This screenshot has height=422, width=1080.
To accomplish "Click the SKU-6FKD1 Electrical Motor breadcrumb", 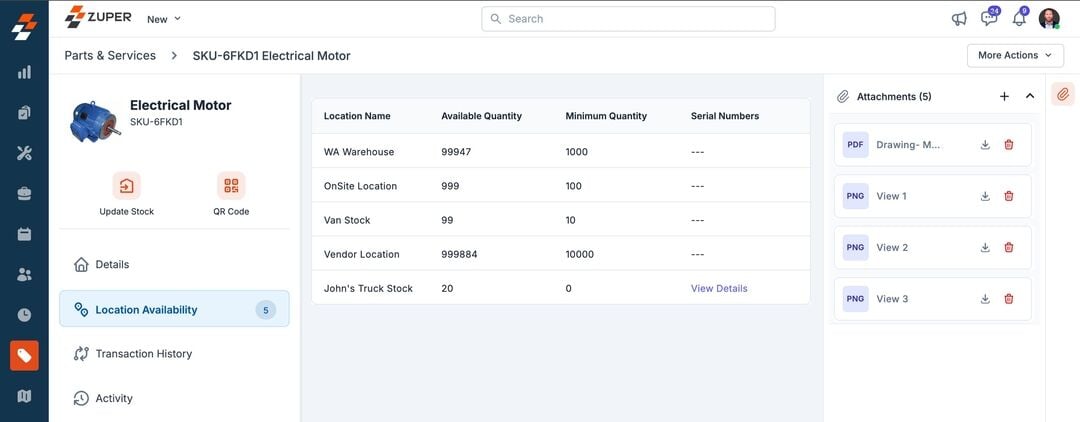I will (271, 56).
